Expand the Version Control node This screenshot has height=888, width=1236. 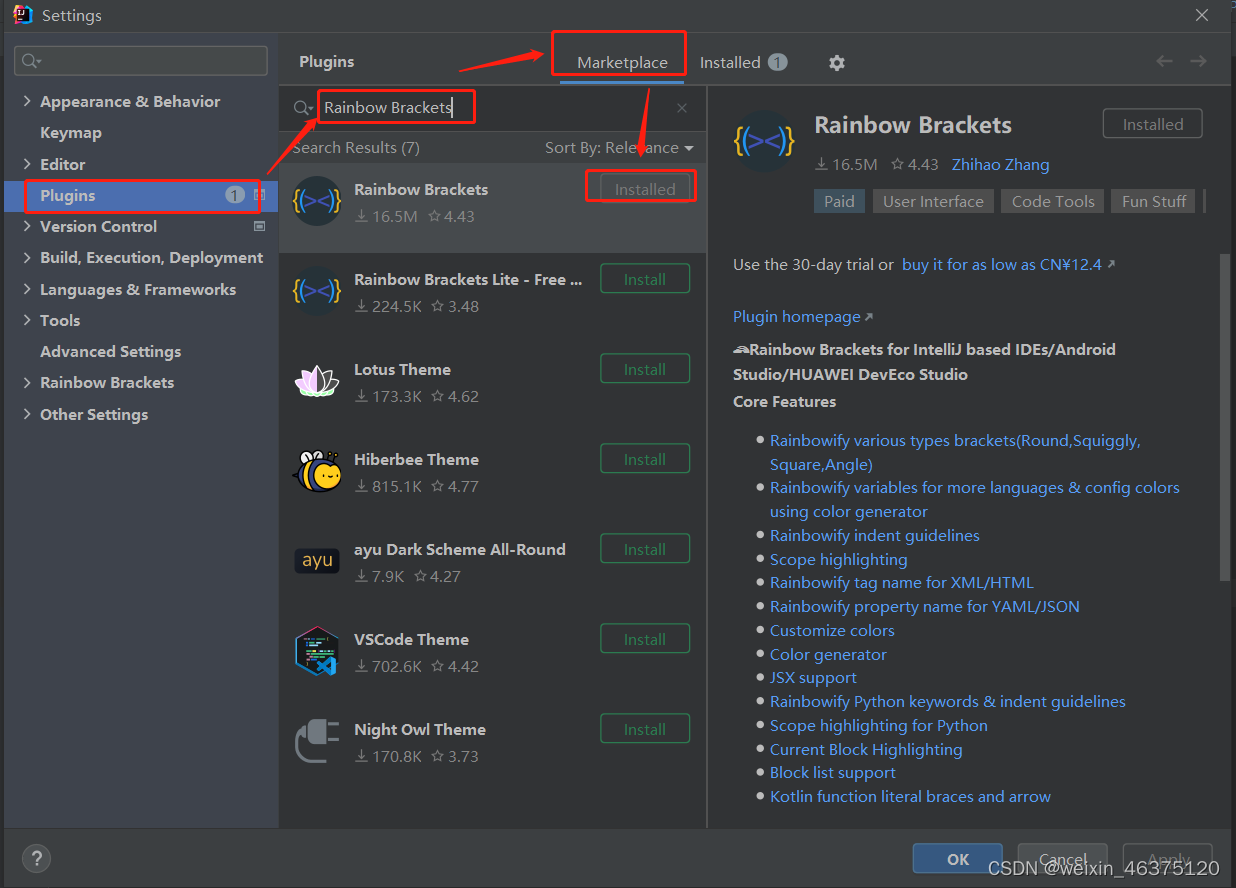[26, 227]
